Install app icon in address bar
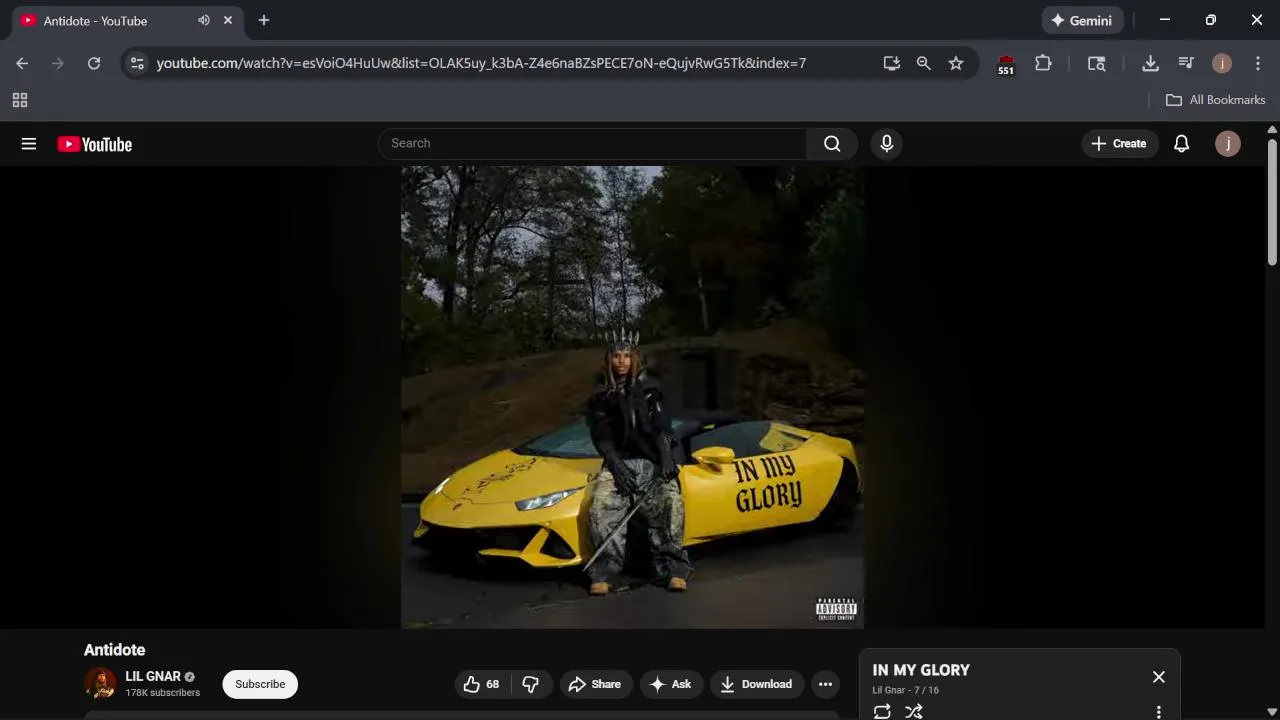Image resolution: width=1280 pixels, height=720 pixels. [x=892, y=63]
